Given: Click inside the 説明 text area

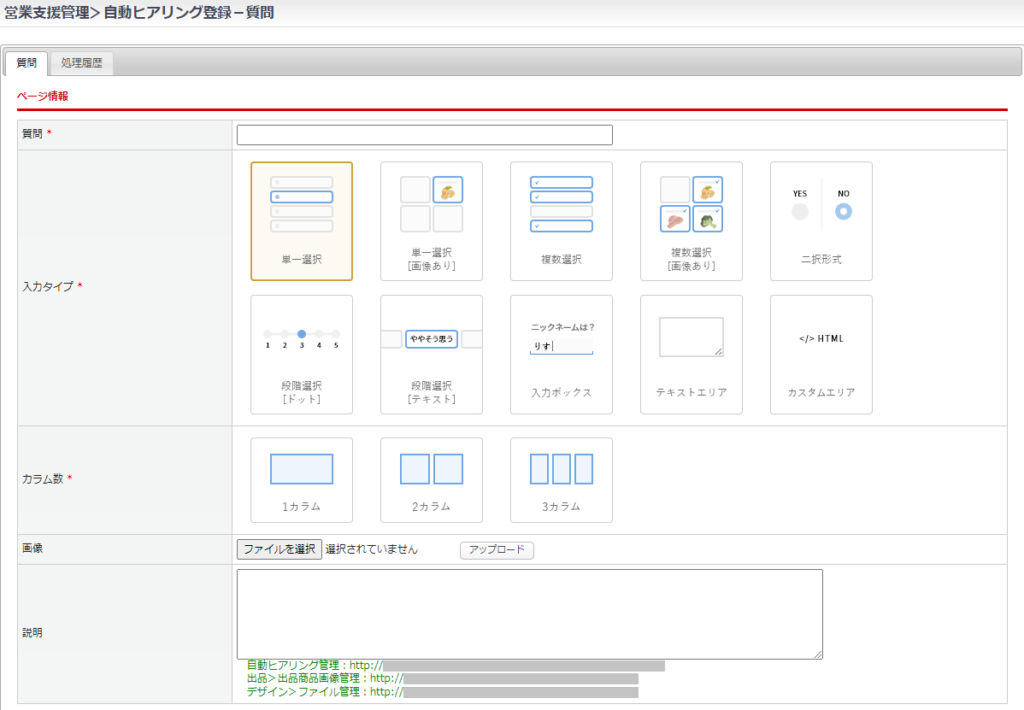Looking at the screenshot, I should [529, 614].
